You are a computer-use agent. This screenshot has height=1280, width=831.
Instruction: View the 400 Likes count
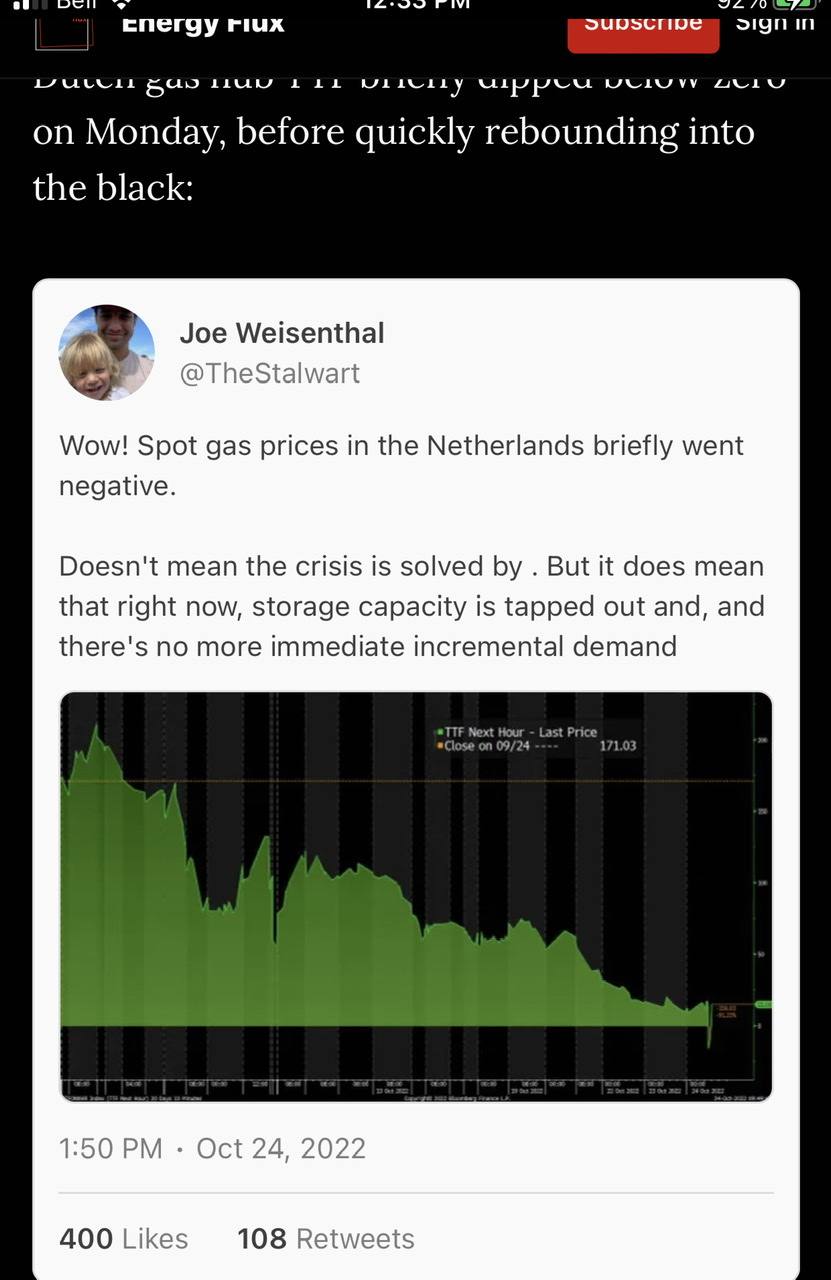point(124,1239)
